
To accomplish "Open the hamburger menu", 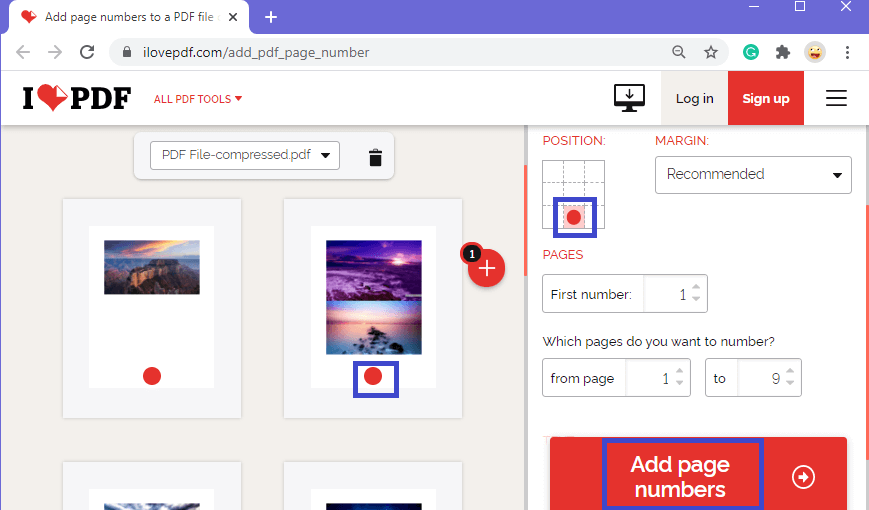I will [x=836, y=98].
